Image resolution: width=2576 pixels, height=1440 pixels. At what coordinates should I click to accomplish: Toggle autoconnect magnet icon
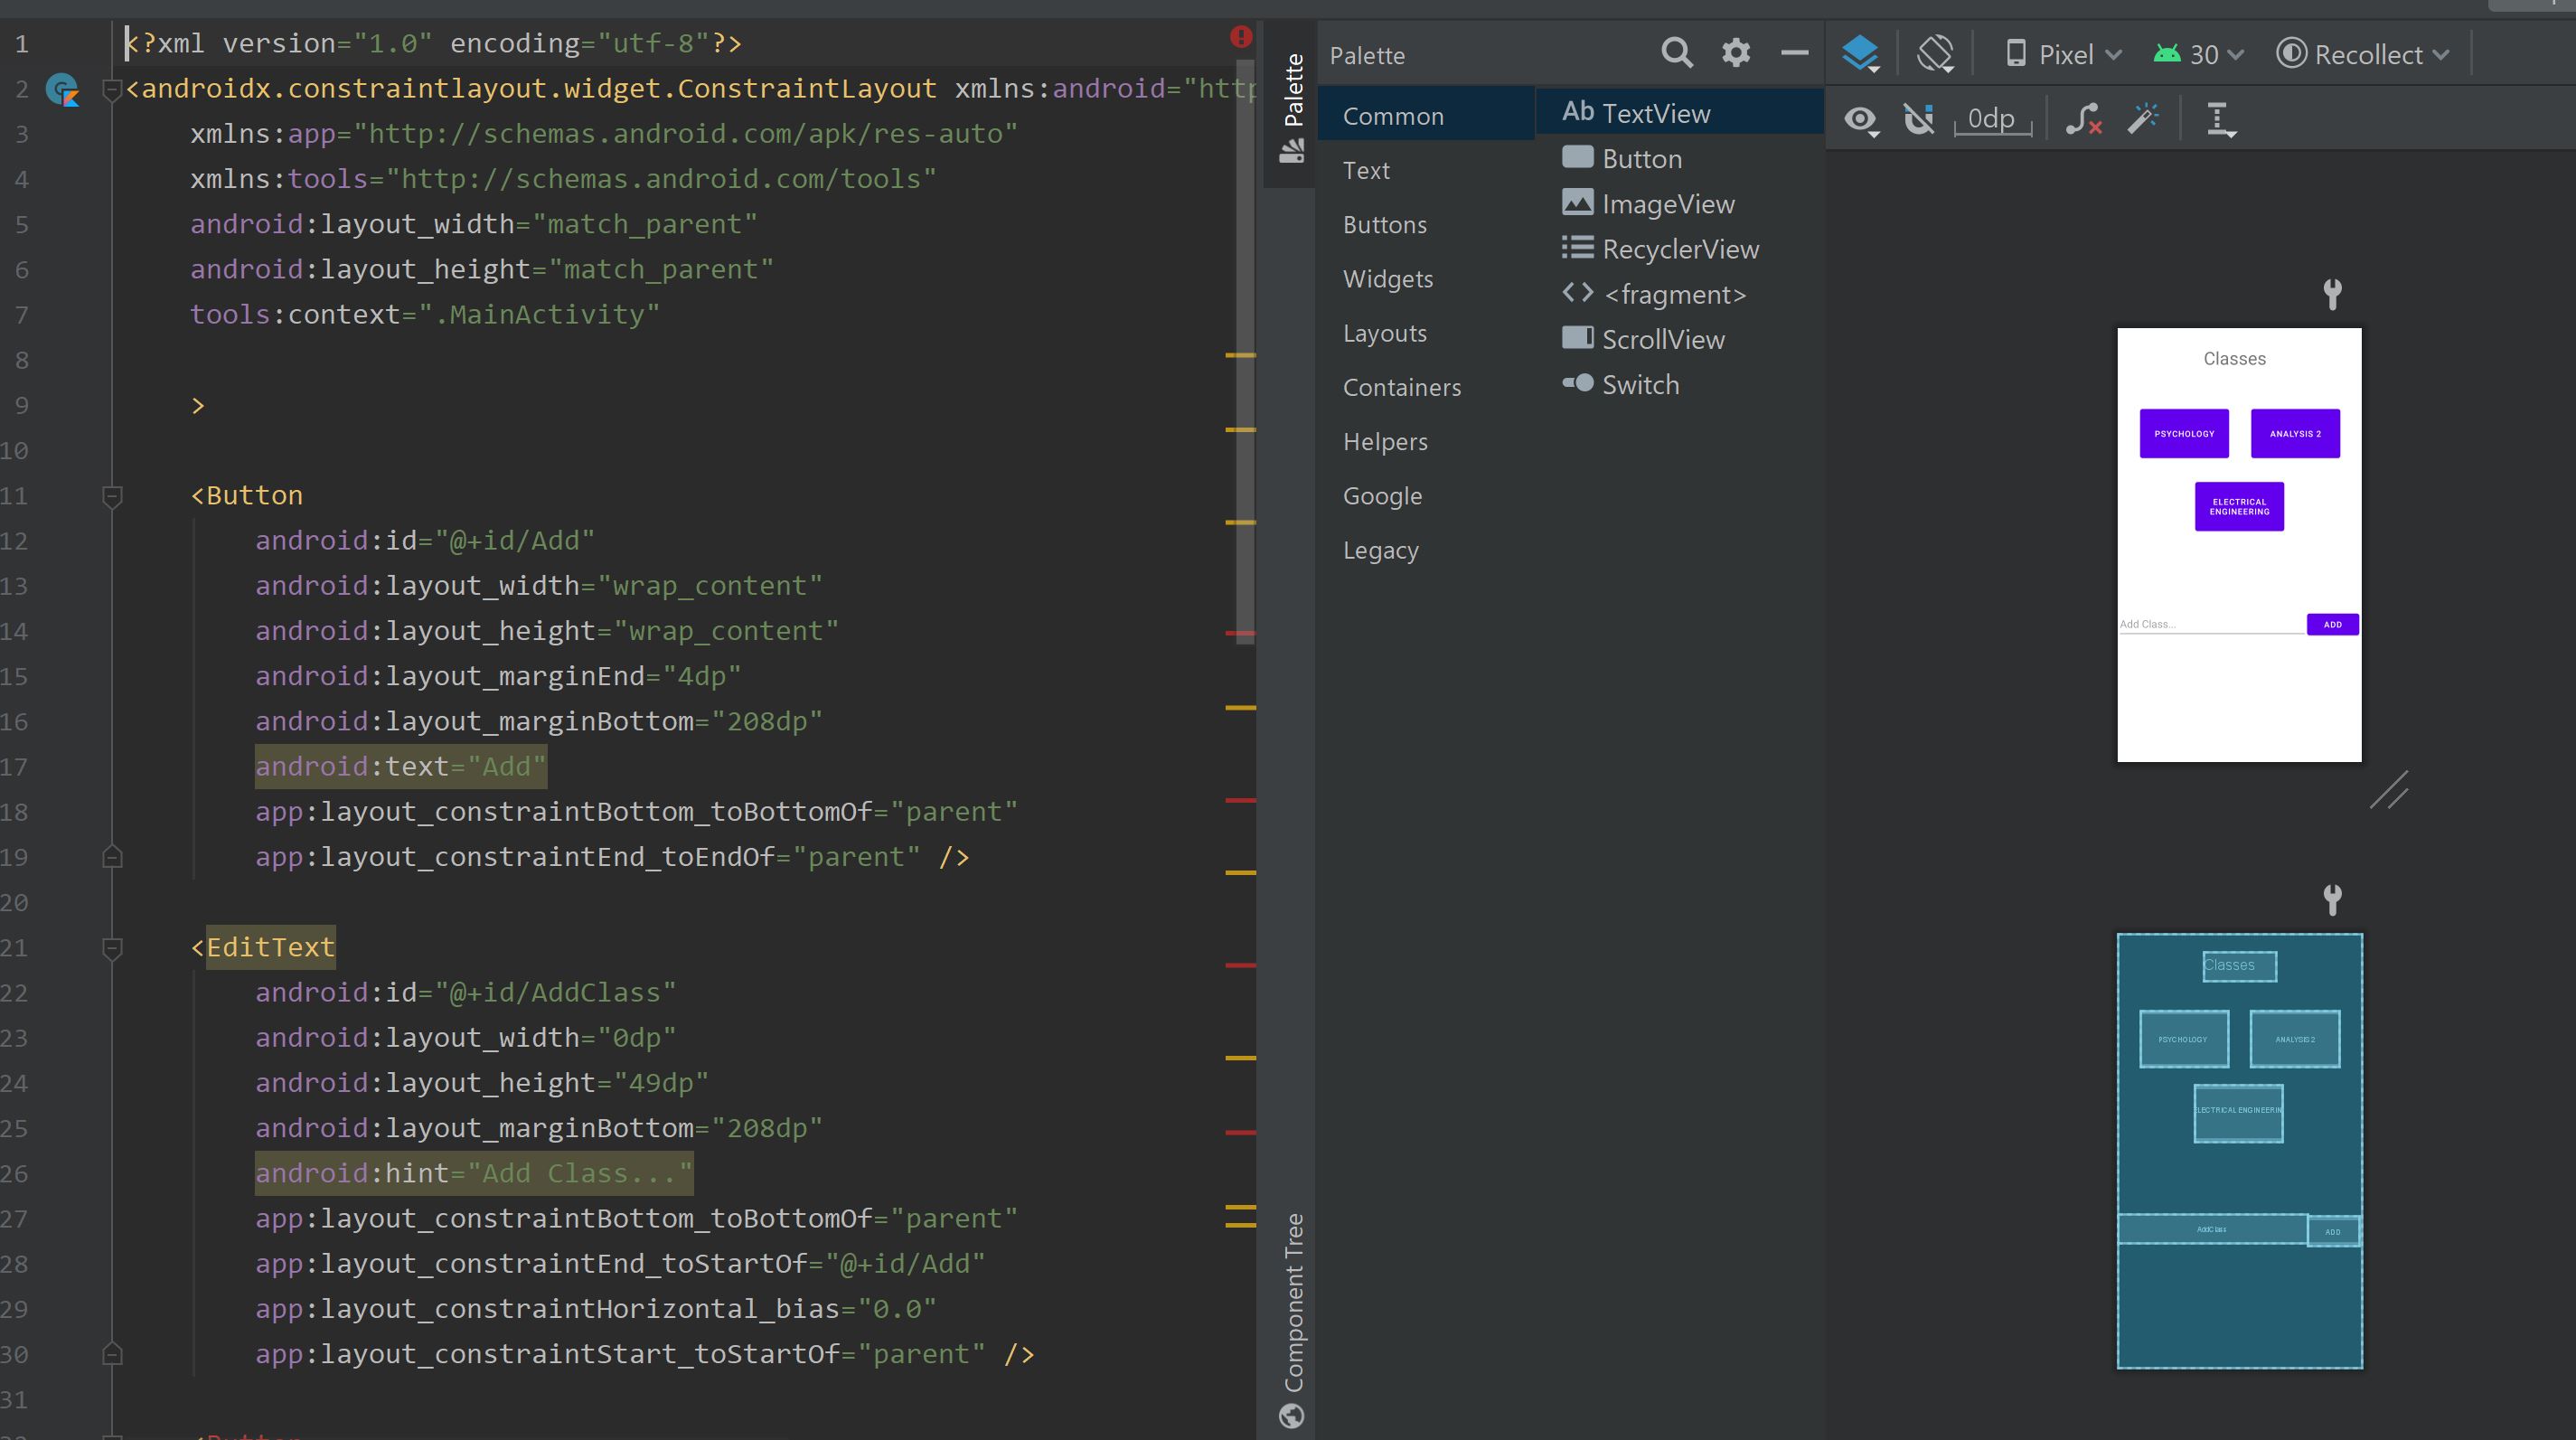(x=1918, y=119)
